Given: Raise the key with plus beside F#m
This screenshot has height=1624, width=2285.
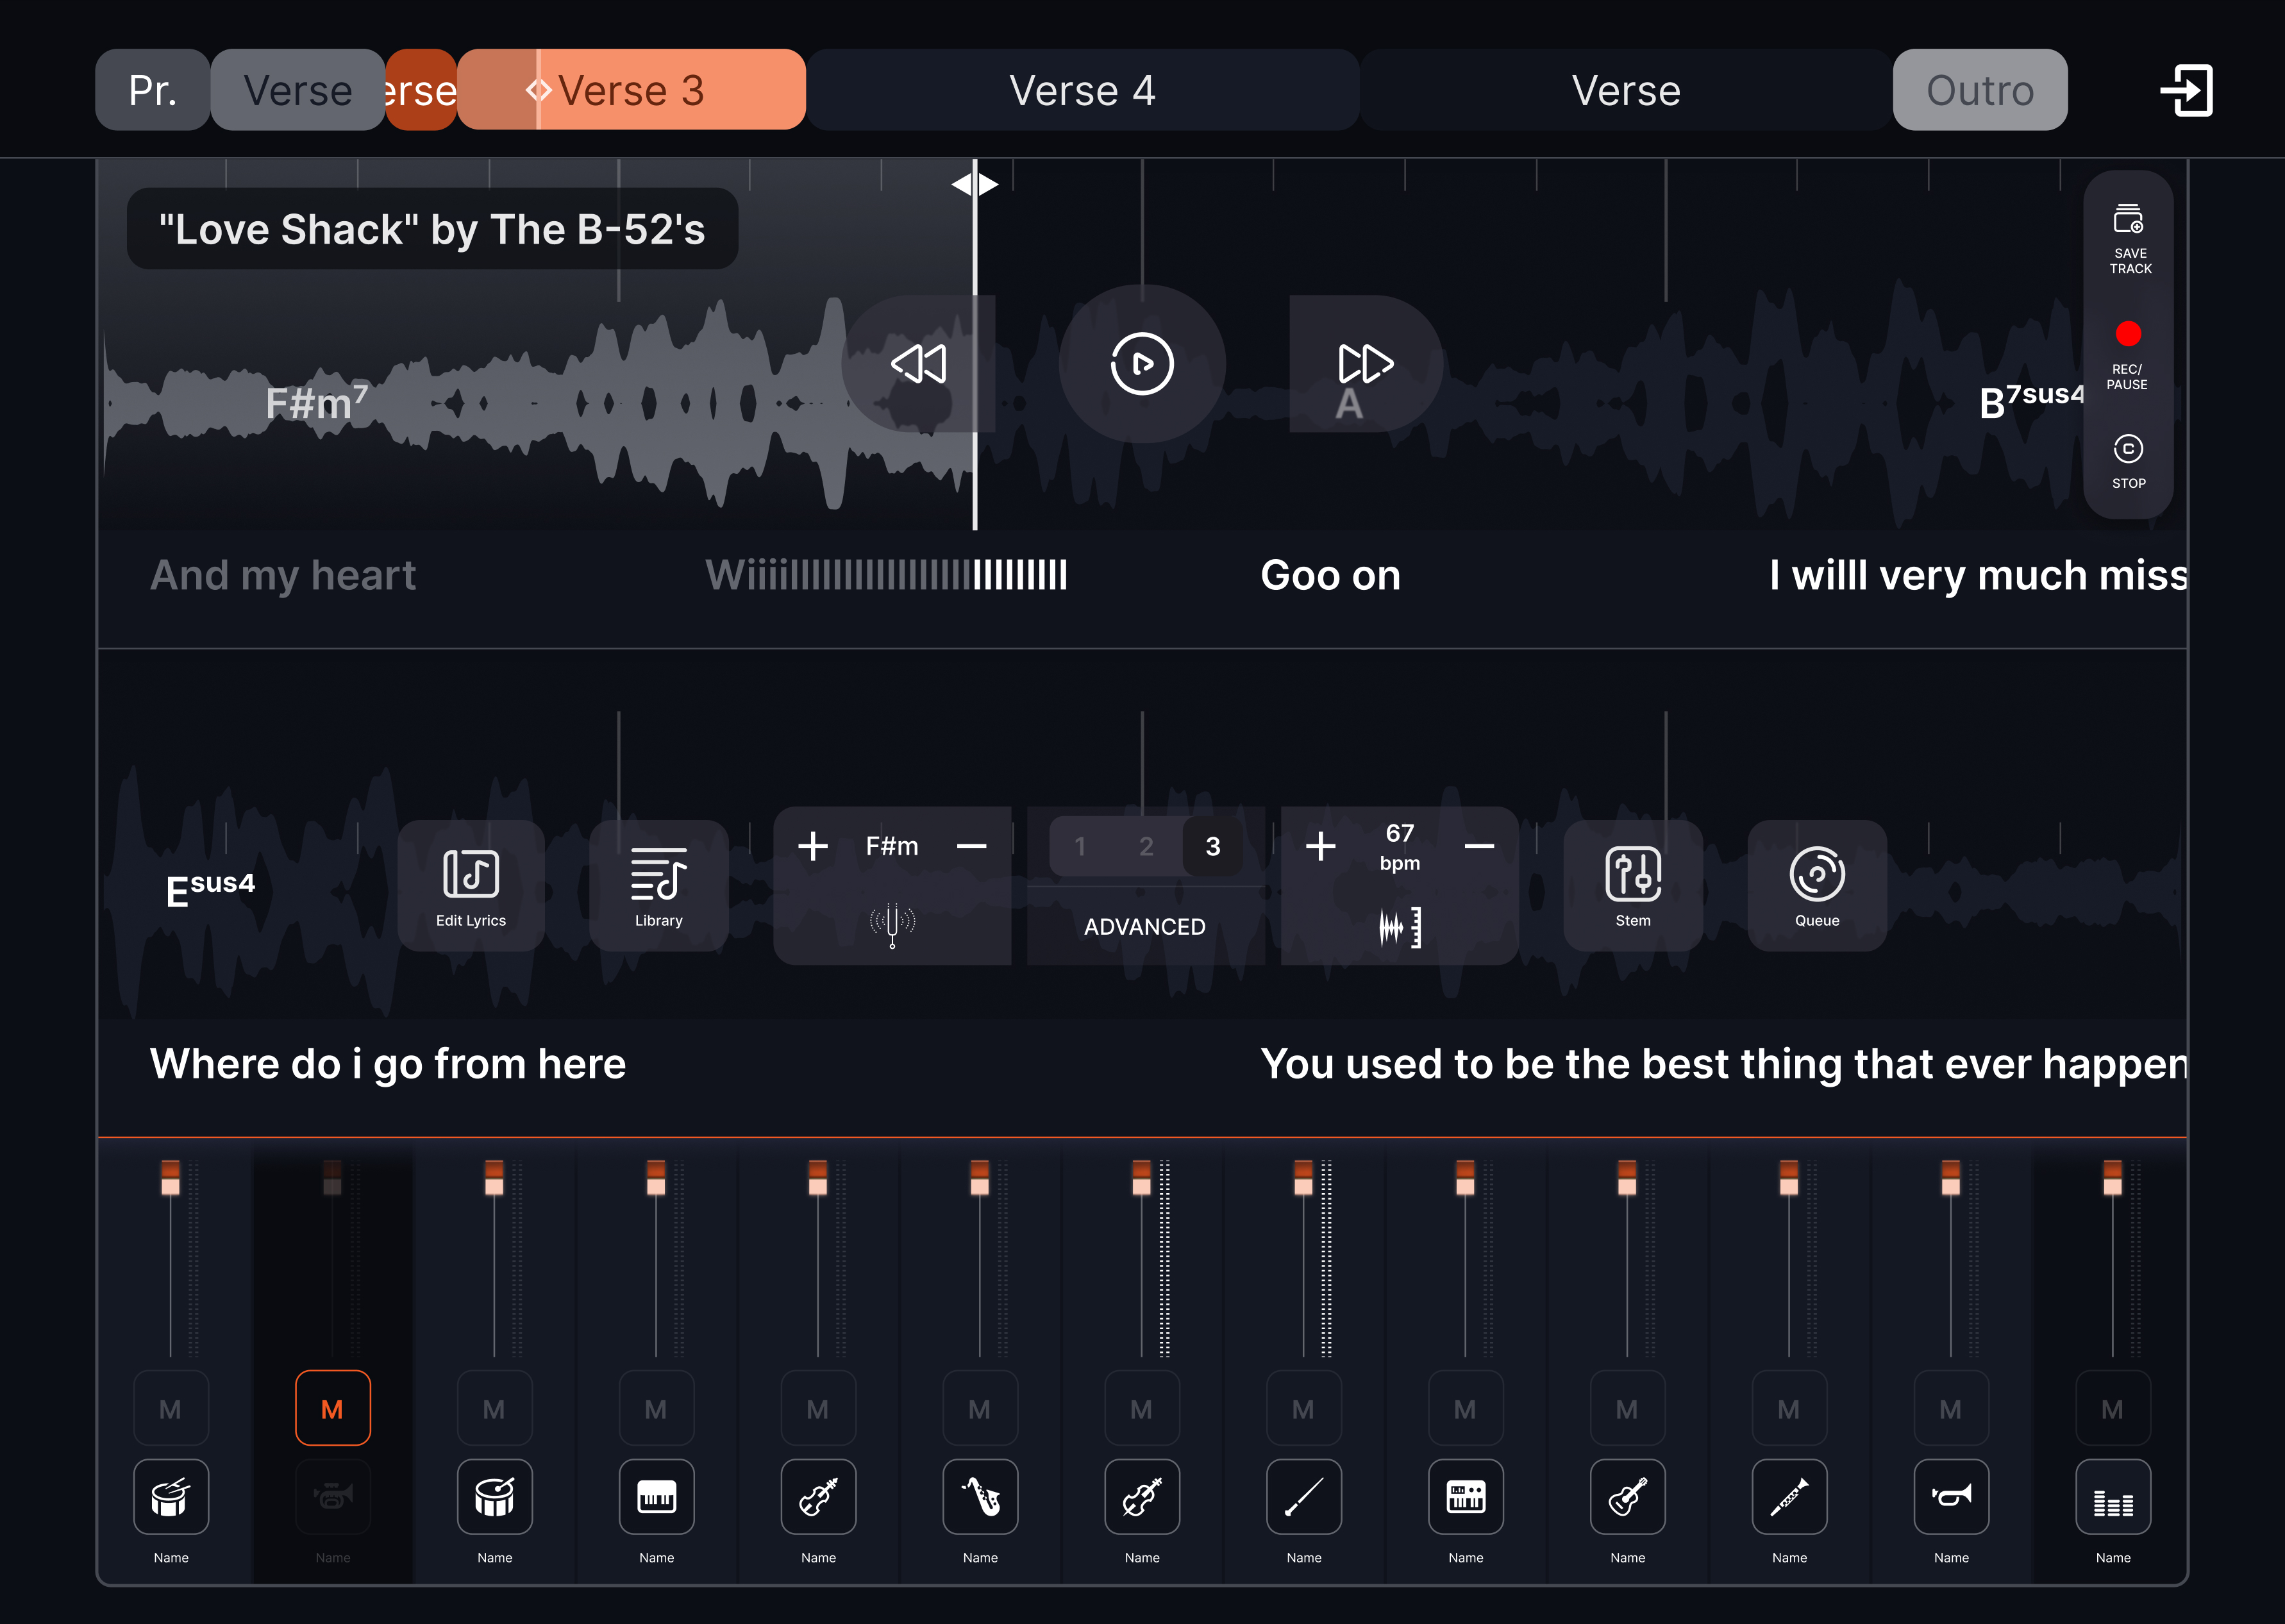Looking at the screenshot, I should pyautogui.click(x=813, y=846).
